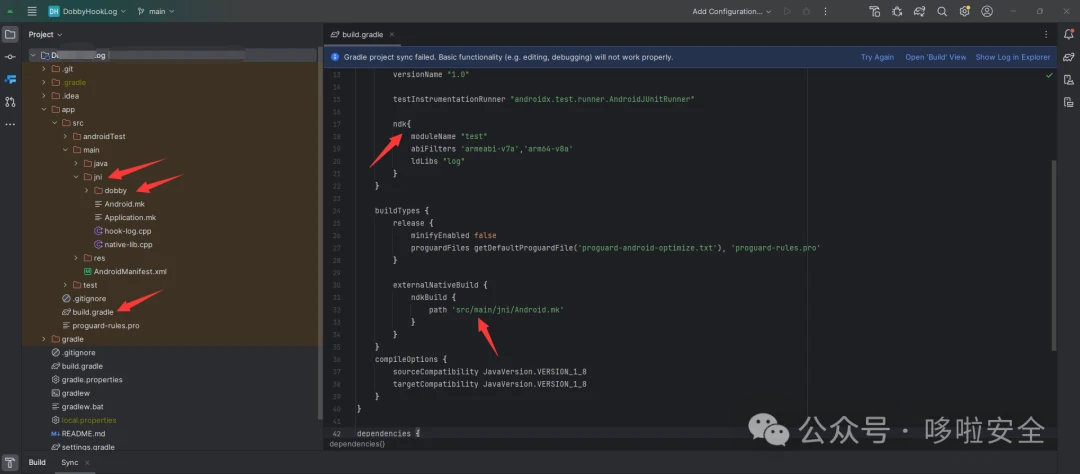Select Android.mk in project tree
Screen dimensions: 1080x474
point(125,204)
